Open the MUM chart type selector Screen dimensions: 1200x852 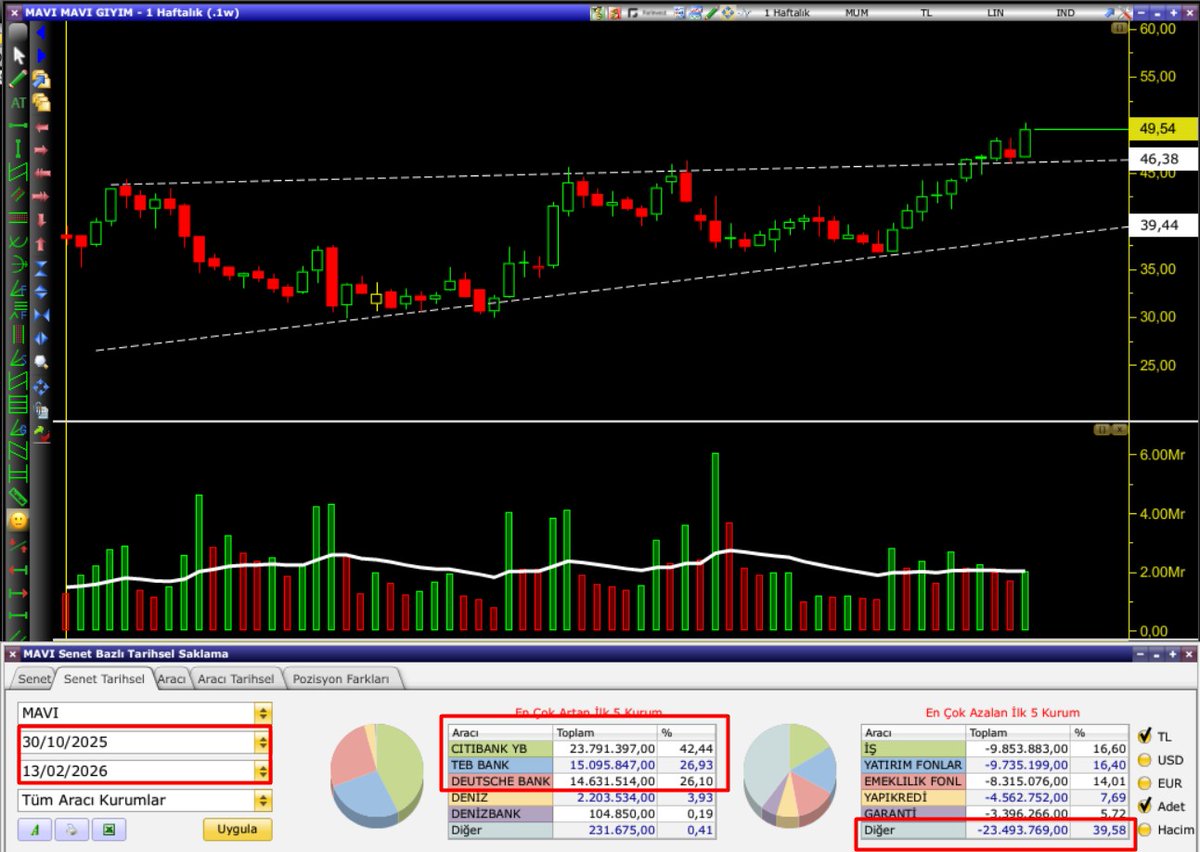(856, 13)
